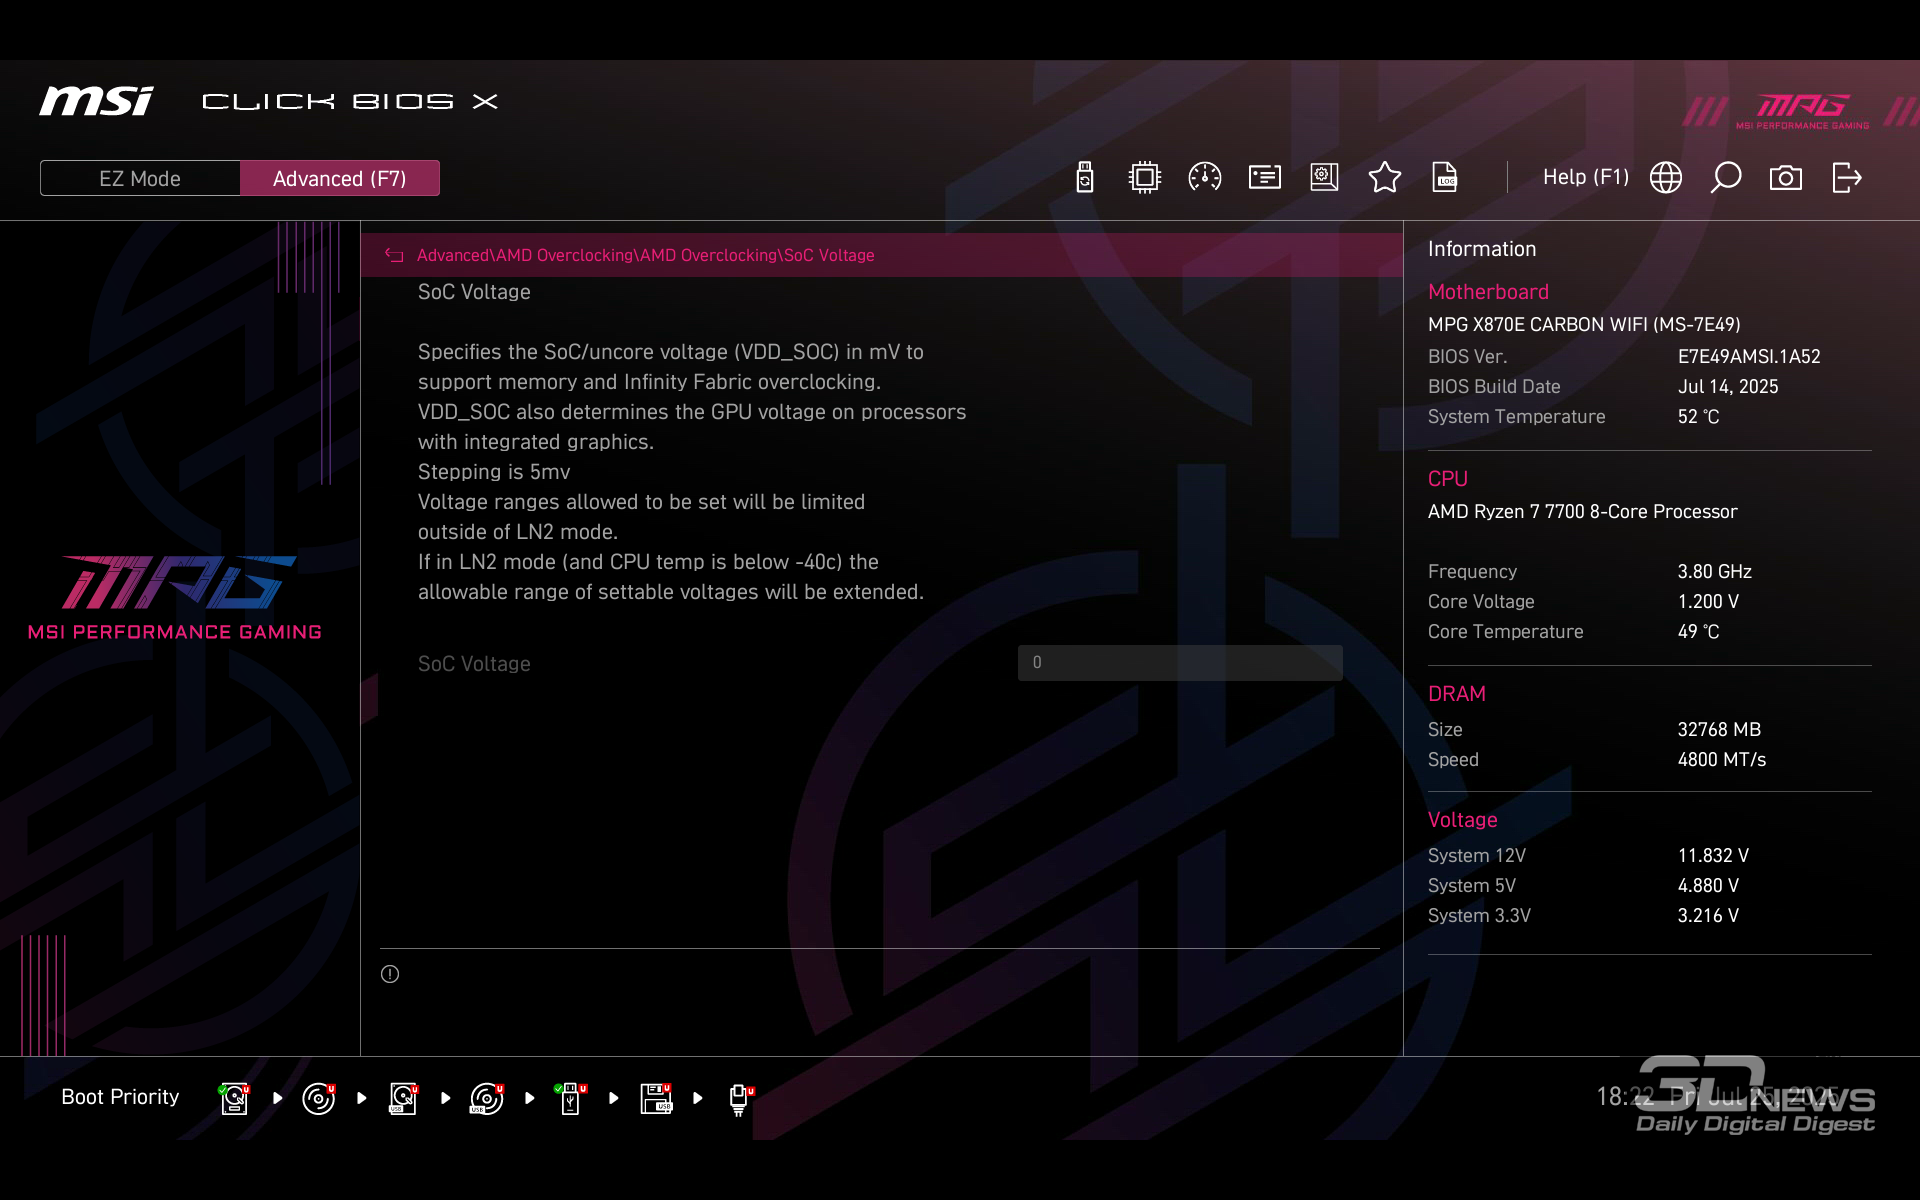Screen dimensions: 1920x1200
Task: Open the search magnifier icon
Action: pos(1726,178)
